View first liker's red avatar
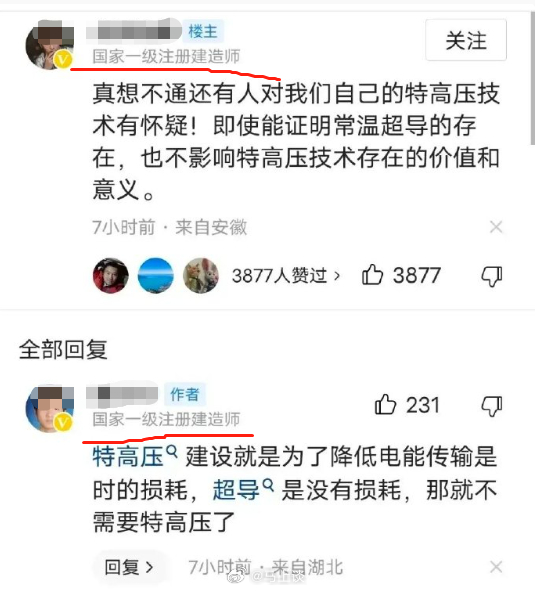Image resolution: width=535 pixels, height=591 pixels. pos(110,276)
